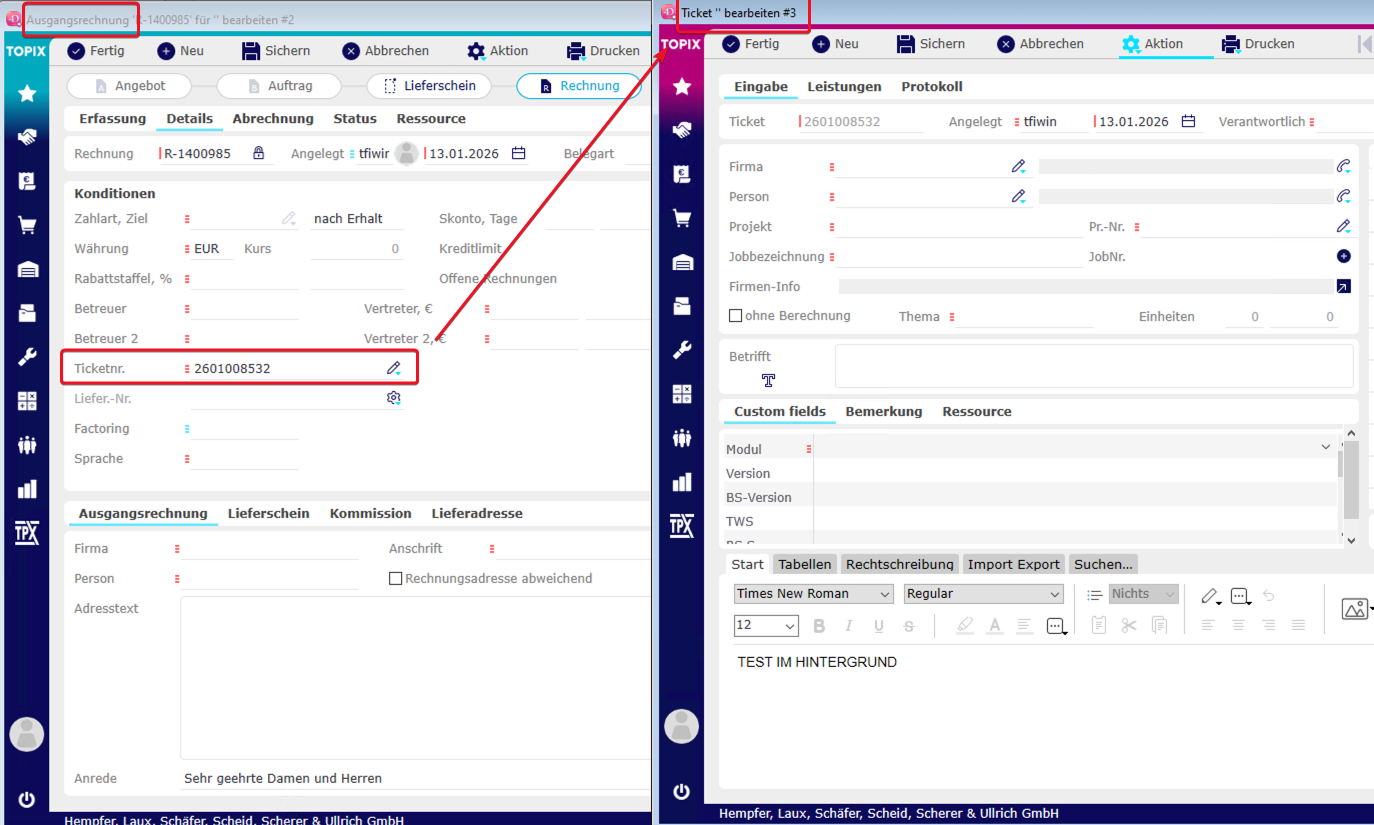
Task: Open Aktion menu in ticket window
Action: (x=1153, y=44)
